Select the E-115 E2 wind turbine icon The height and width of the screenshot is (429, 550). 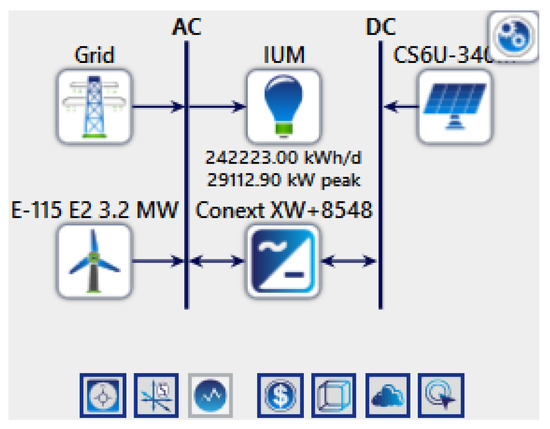pyautogui.click(x=94, y=261)
